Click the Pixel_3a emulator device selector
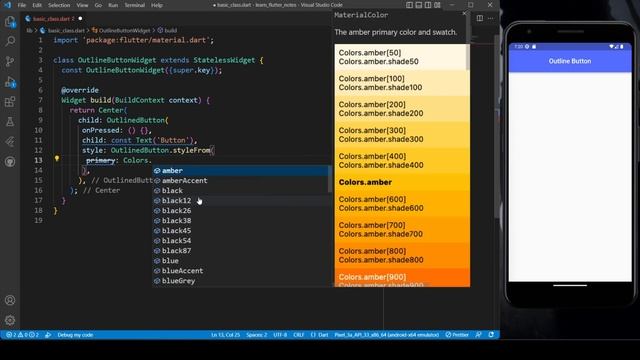Screen dimensions: 640x360 click(x=387, y=335)
